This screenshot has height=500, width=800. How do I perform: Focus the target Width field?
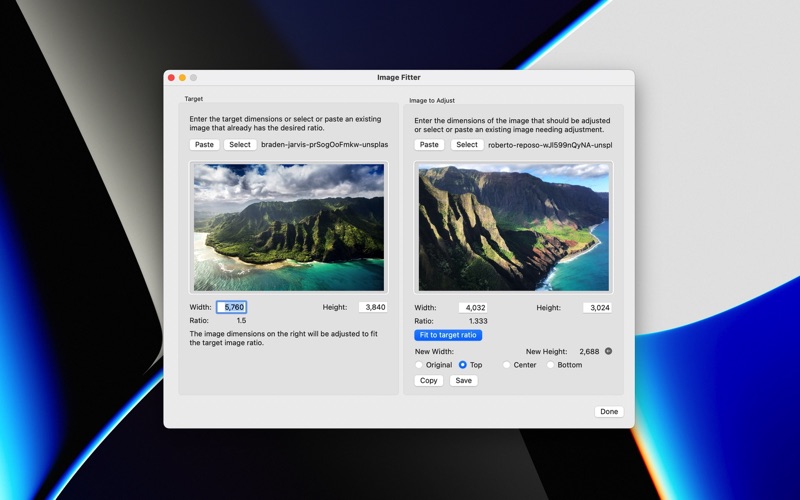(x=231, y=307)
